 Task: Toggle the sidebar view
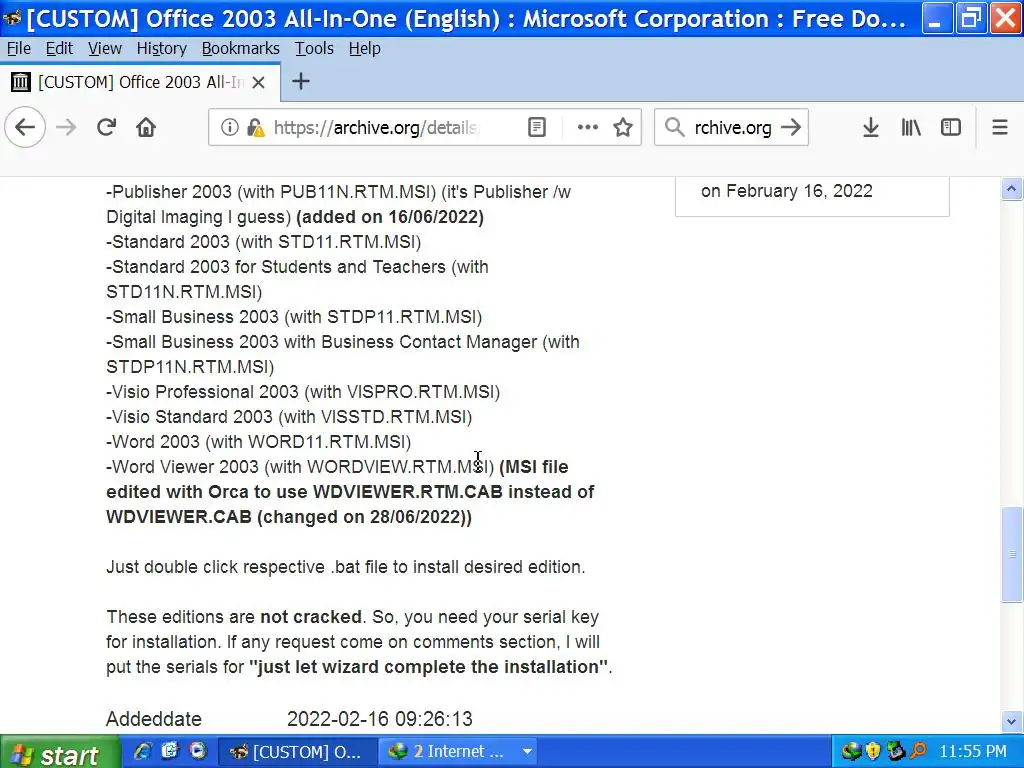coord(951,127)
